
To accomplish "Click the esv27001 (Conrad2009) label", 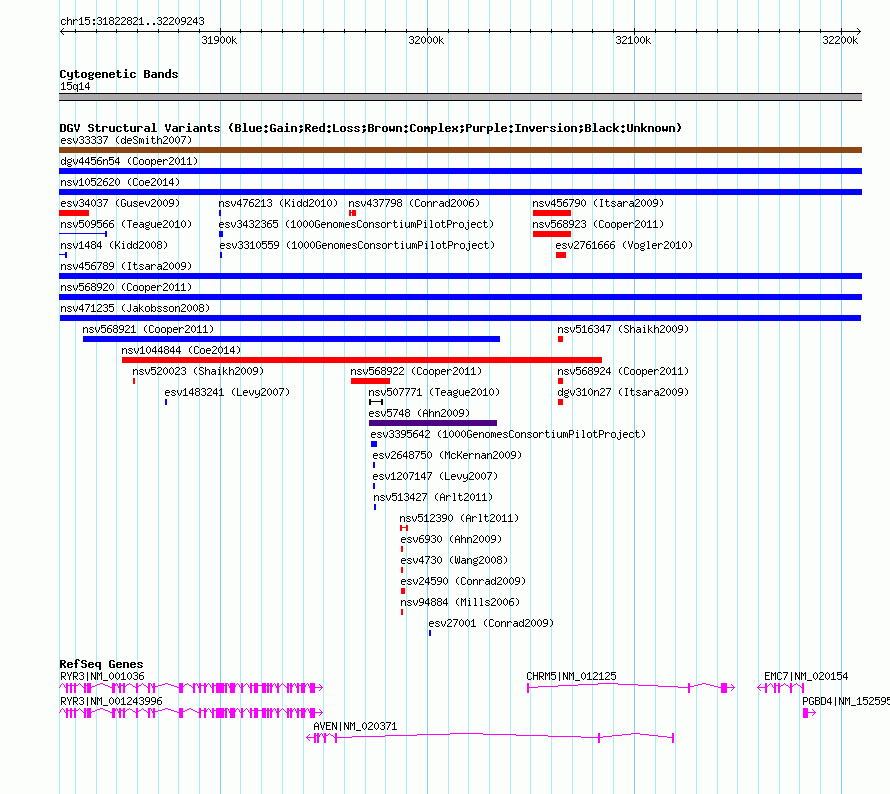I will (x=491, y=623).
